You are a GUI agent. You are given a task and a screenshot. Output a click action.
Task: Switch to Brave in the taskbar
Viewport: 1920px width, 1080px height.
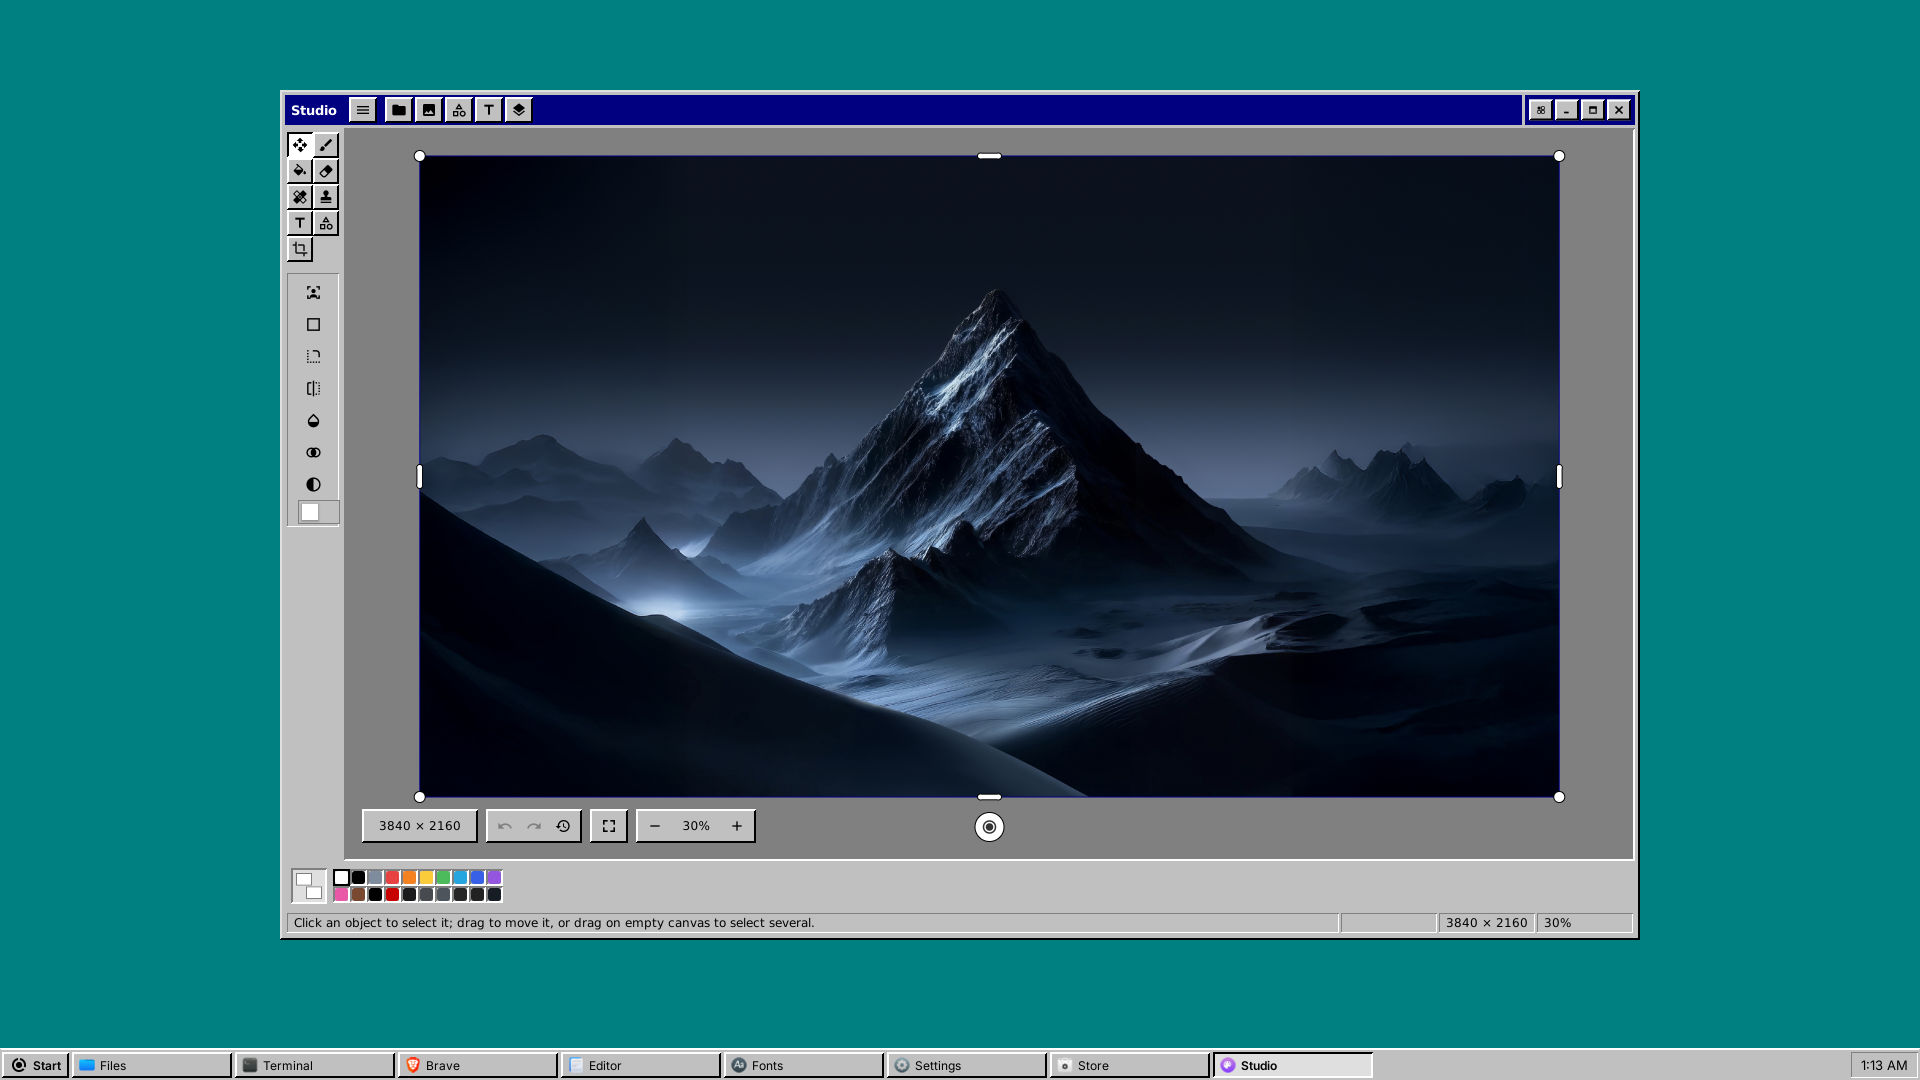click(478, 1065)
